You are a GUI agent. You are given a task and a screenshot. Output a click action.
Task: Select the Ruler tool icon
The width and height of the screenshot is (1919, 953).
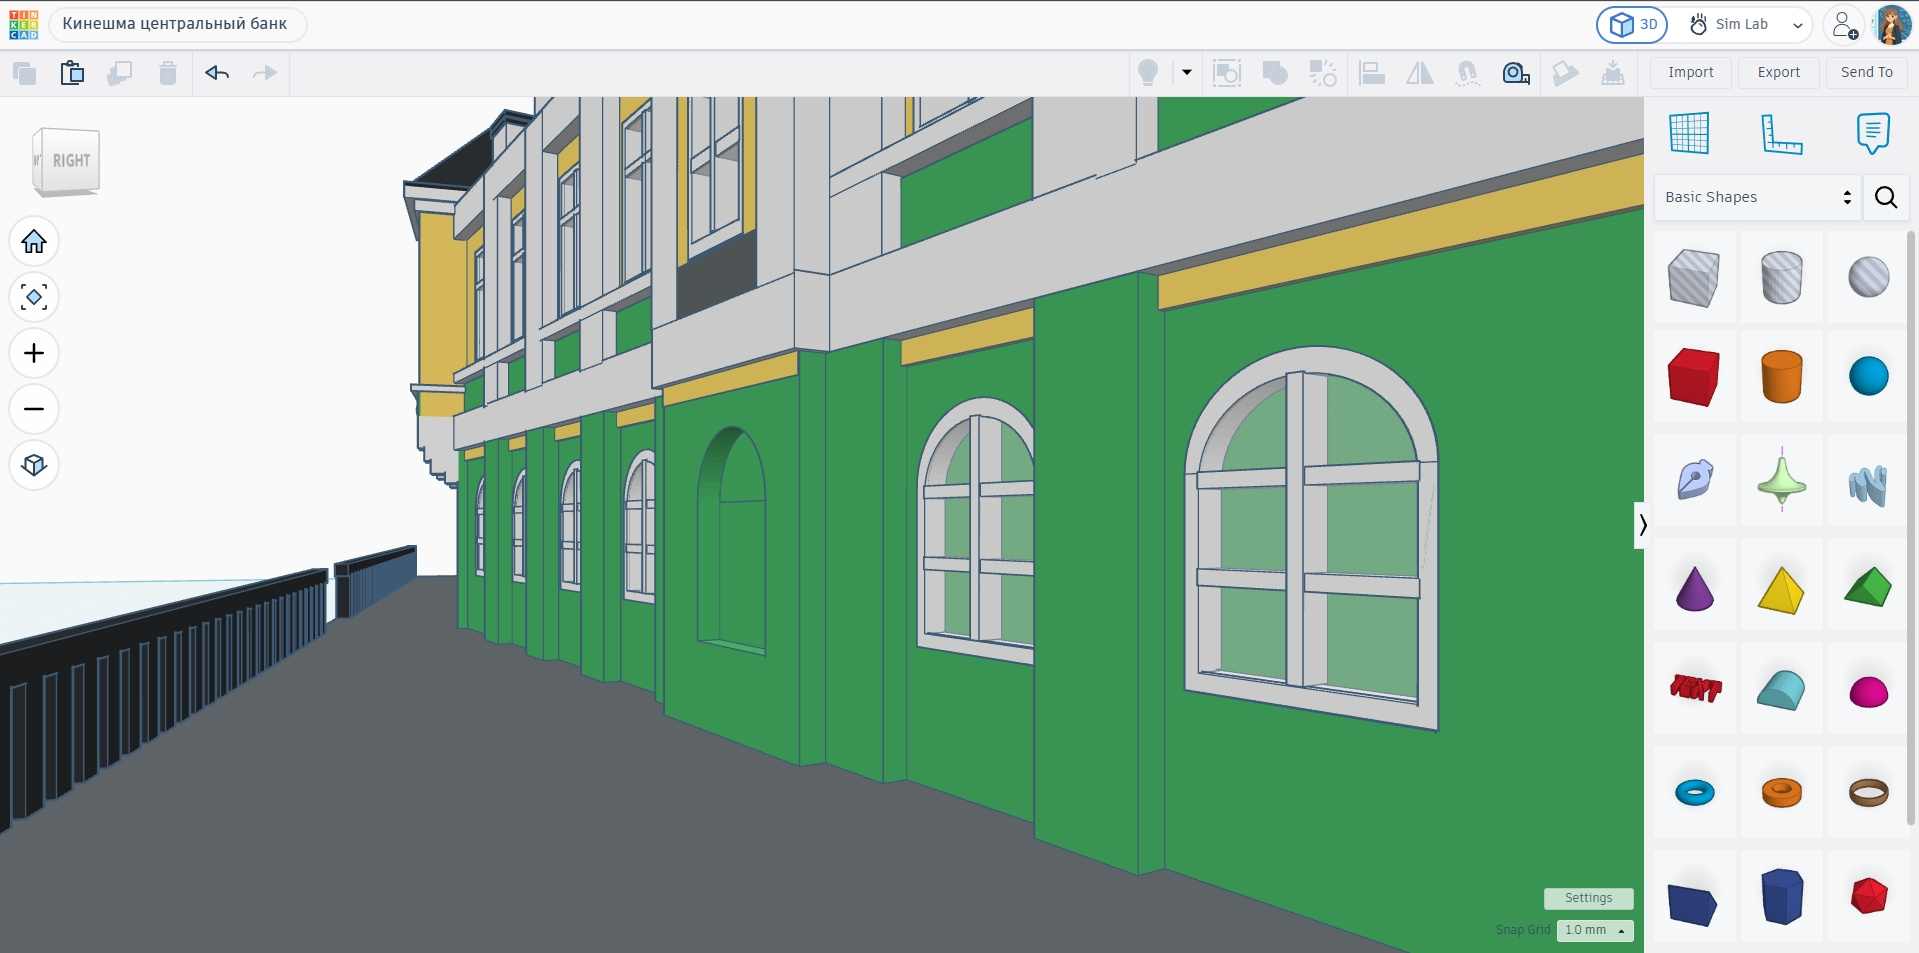(1781, 133)
